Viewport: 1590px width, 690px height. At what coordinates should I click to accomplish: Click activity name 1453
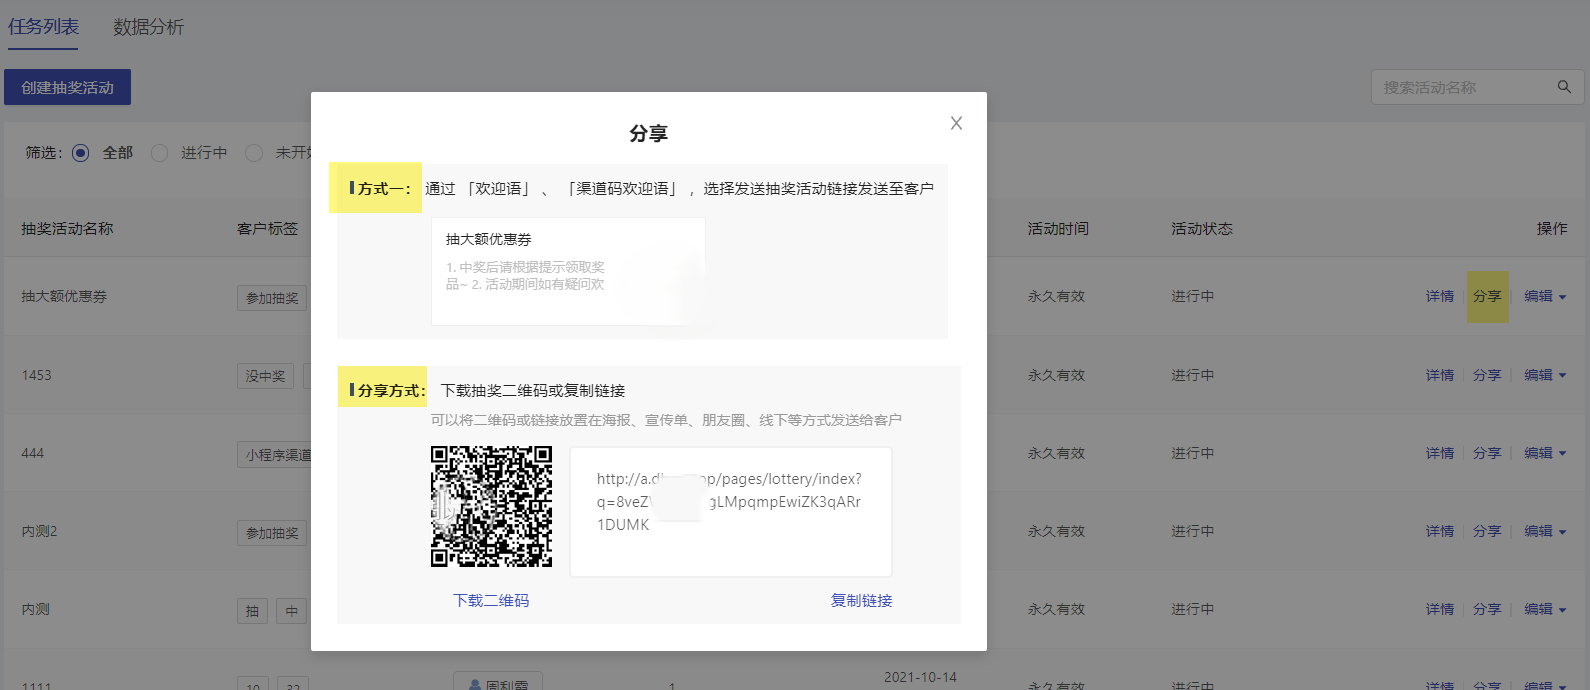coord(36,375)
